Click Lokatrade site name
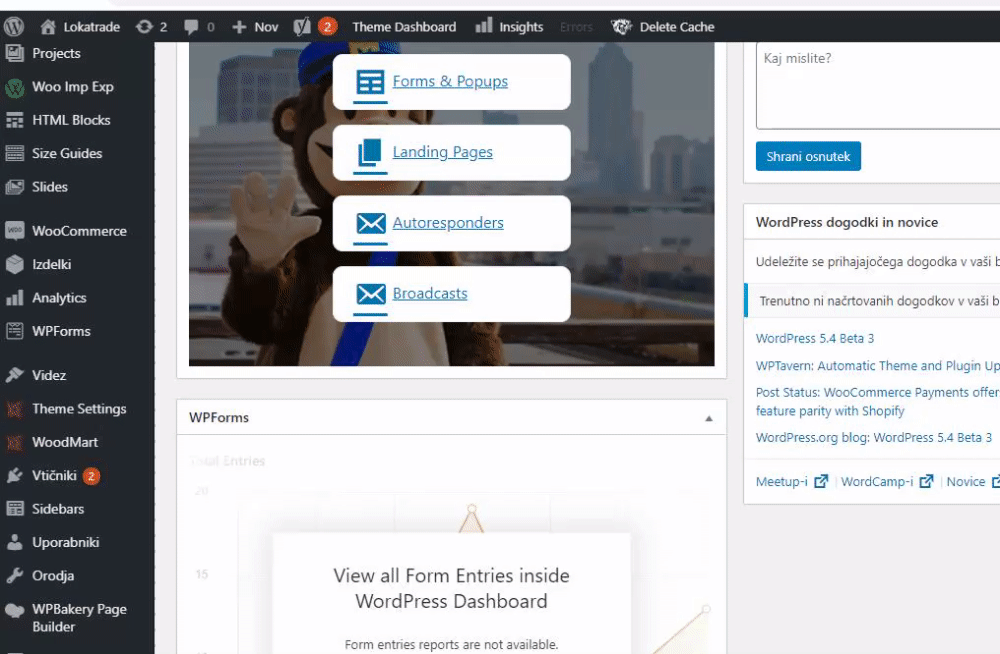This screenshot has width=1000, height=654. pos(91,27)
